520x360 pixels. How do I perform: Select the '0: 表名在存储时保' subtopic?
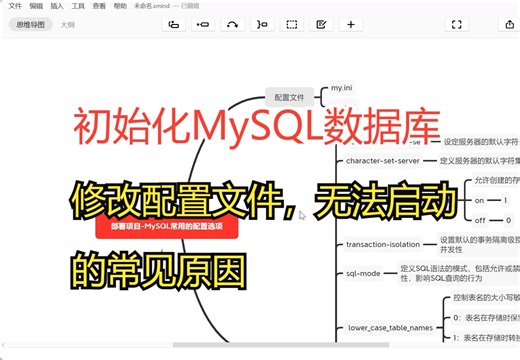pos(486,318)
